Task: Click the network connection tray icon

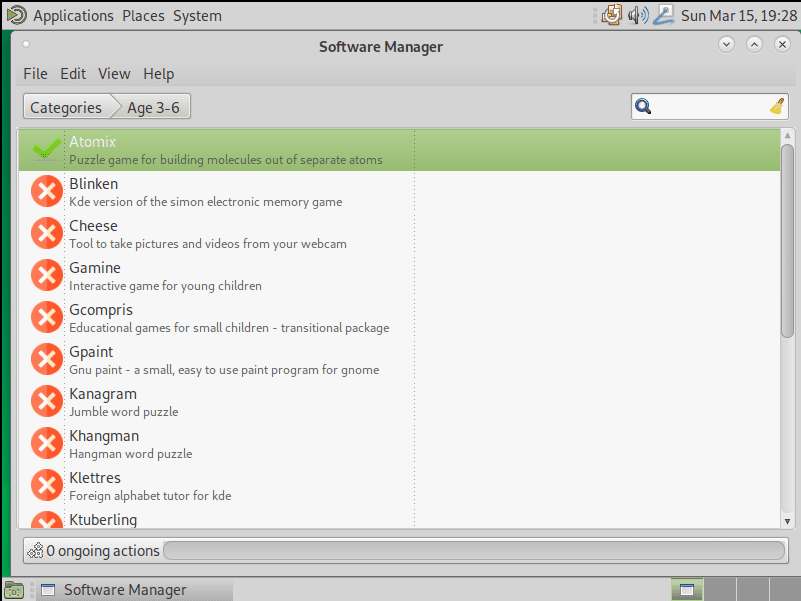Action: coord(664,15)
